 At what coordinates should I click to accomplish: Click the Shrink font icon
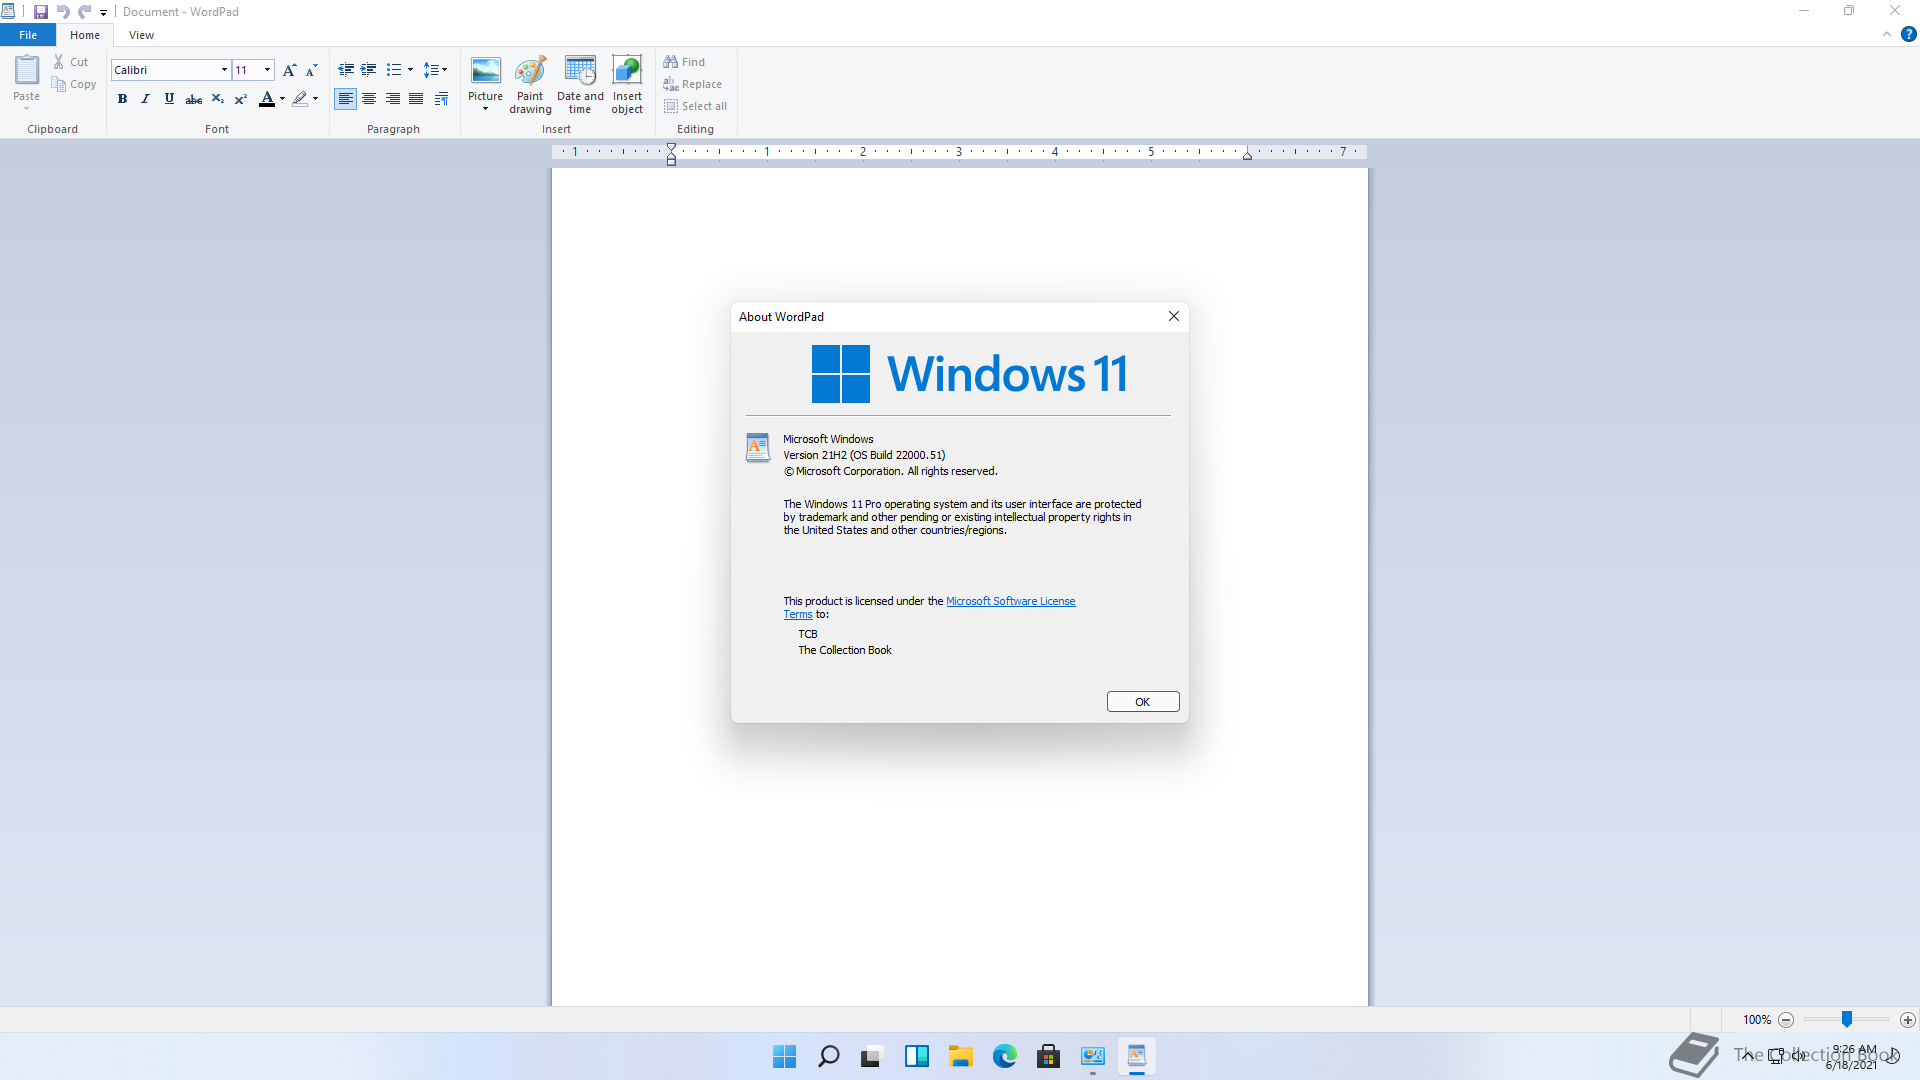pos(312,70)
